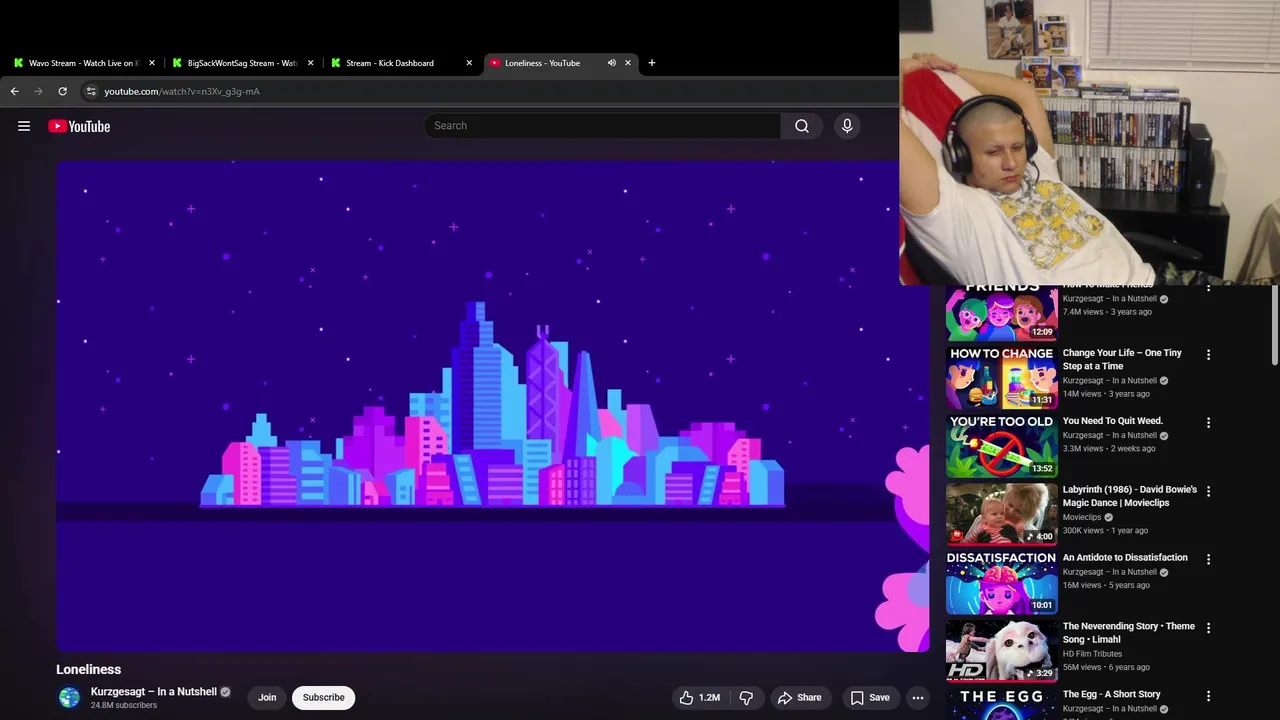Open options for An Antidote to Dissatisfaction
Image resolution: width=1280 pixels, height=720 pixels.
(1208, 559)
